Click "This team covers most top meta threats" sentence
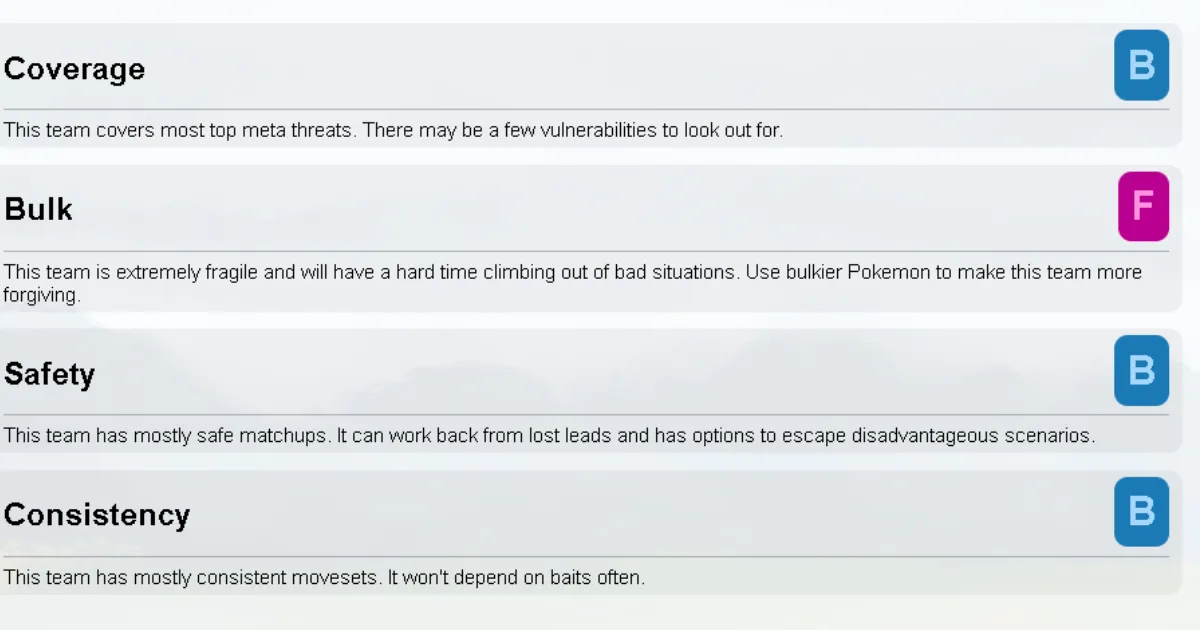The height and width of the screenshot is (630, 1200). 178,130
